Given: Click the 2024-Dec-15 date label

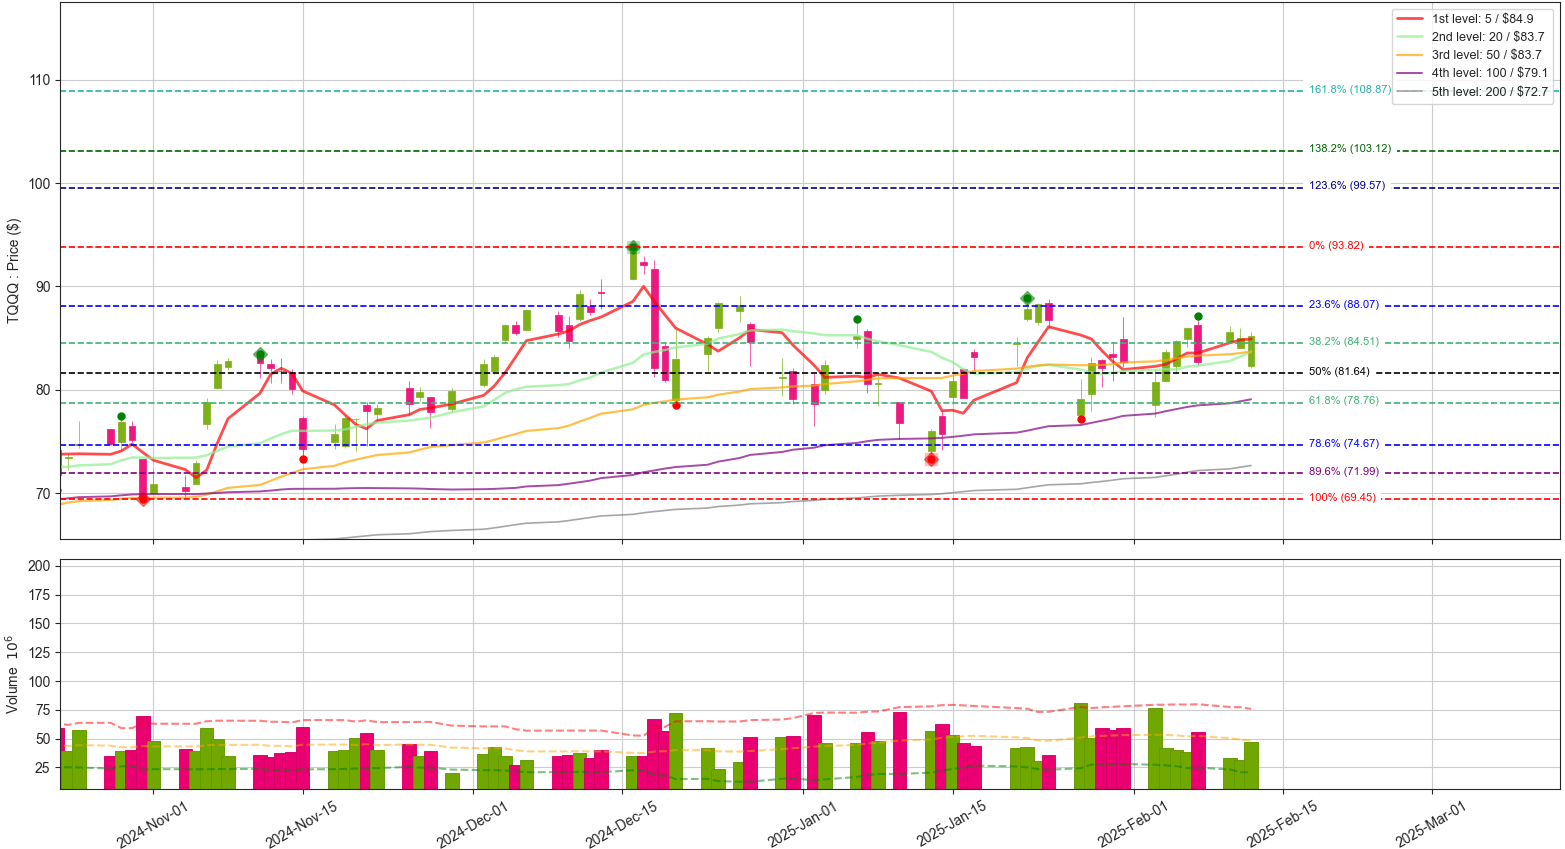Looking at the screenshot, I should 621,823.
